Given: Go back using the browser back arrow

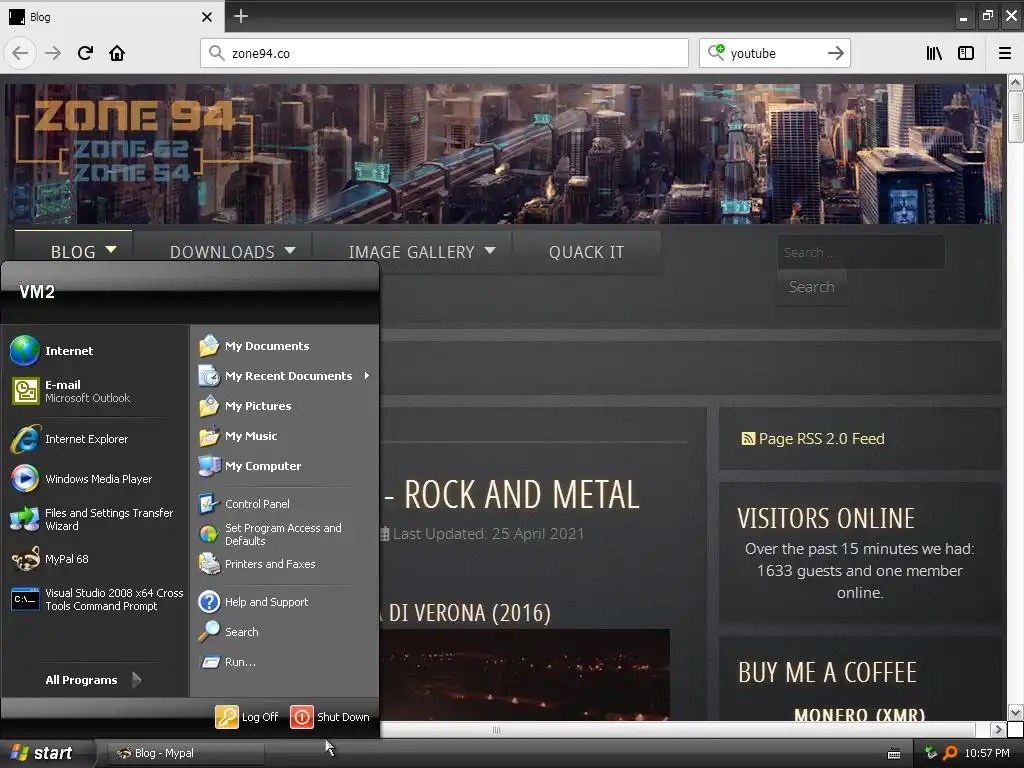Looking at the screenshot, I should (x=20, y=53).
